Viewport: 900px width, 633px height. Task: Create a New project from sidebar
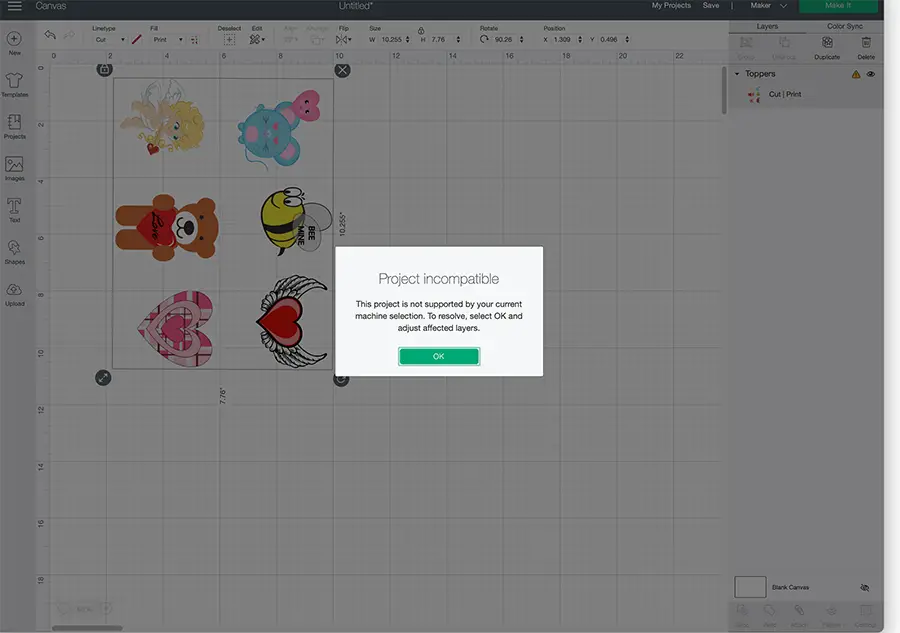pos(14,43)
